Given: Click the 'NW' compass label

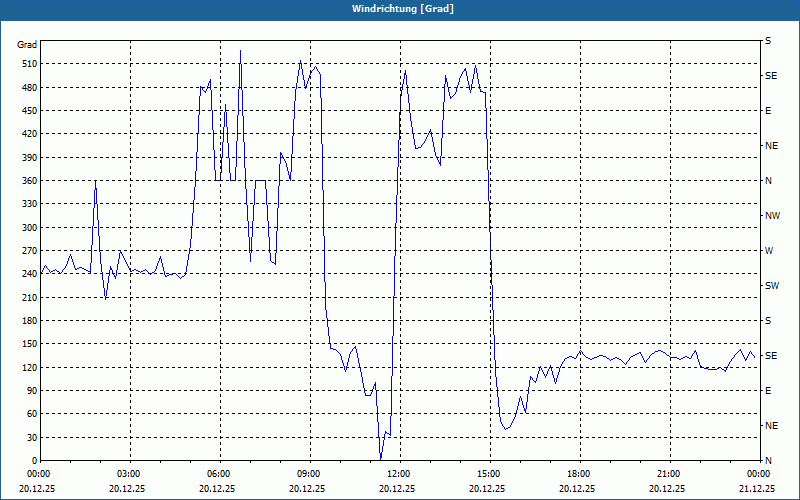Looking at the screenshot, I should tap(772, 216).
